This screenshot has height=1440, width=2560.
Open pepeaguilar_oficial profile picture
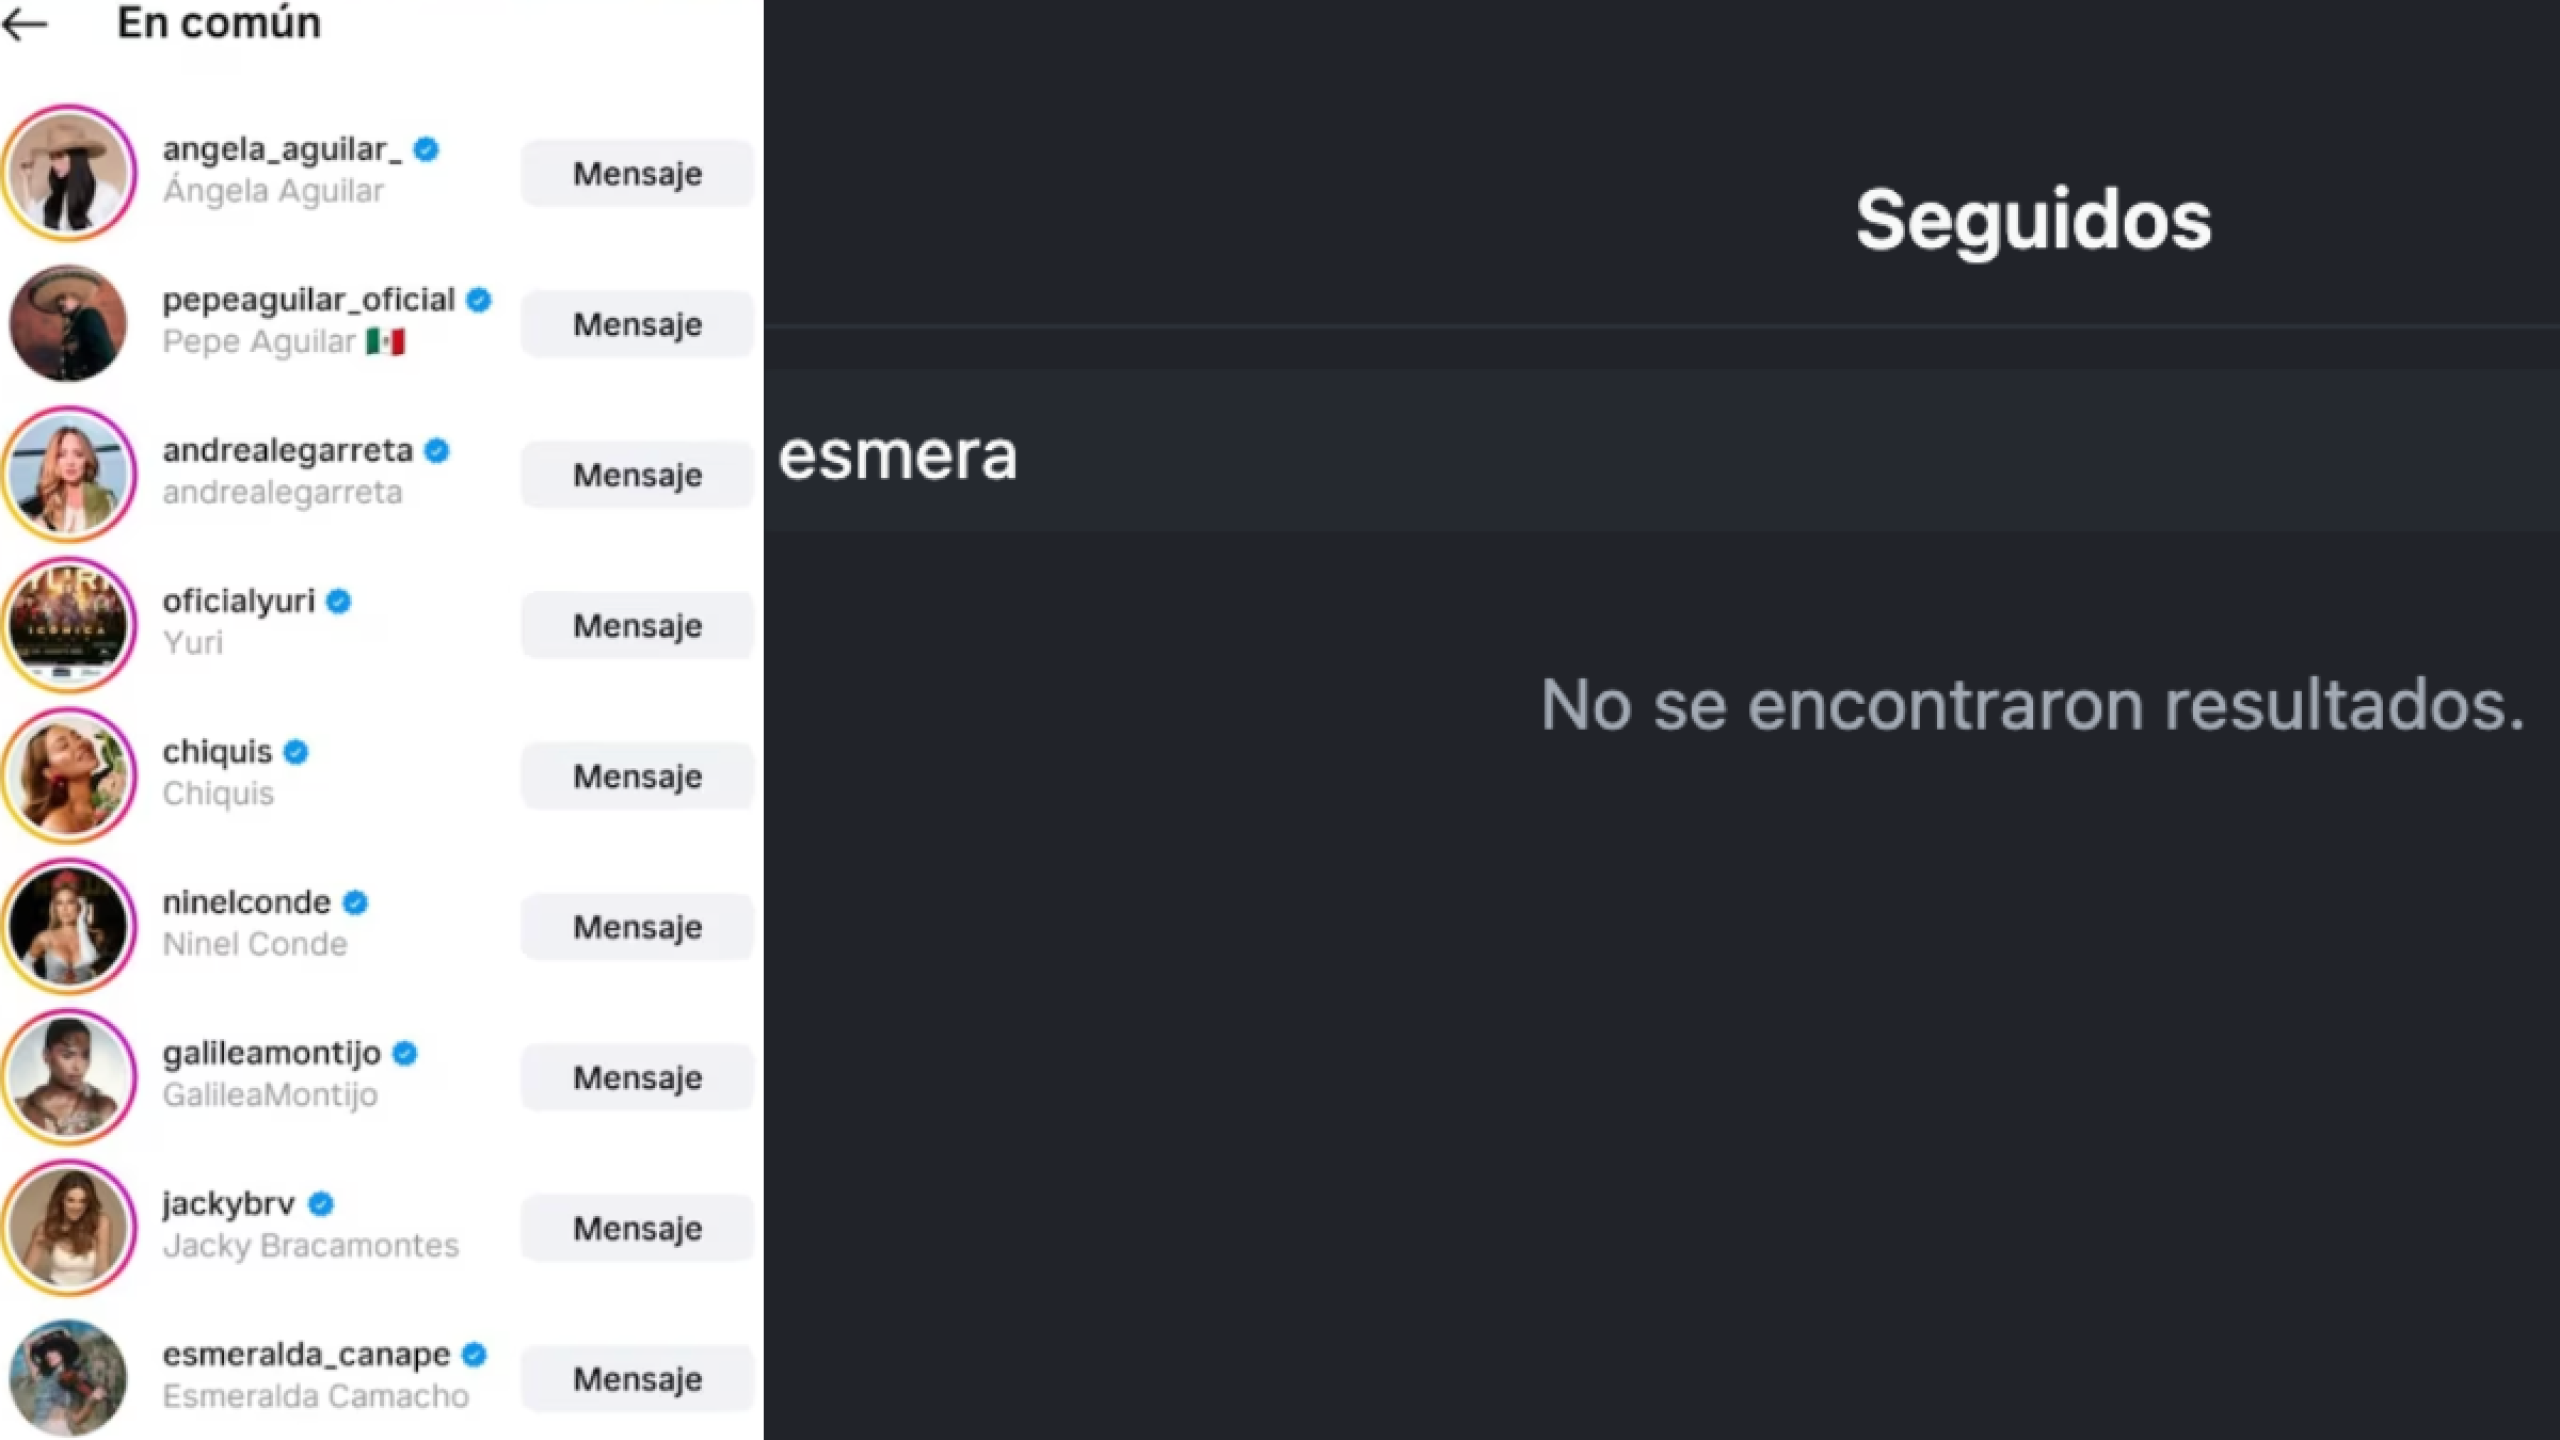pos(69,323)
